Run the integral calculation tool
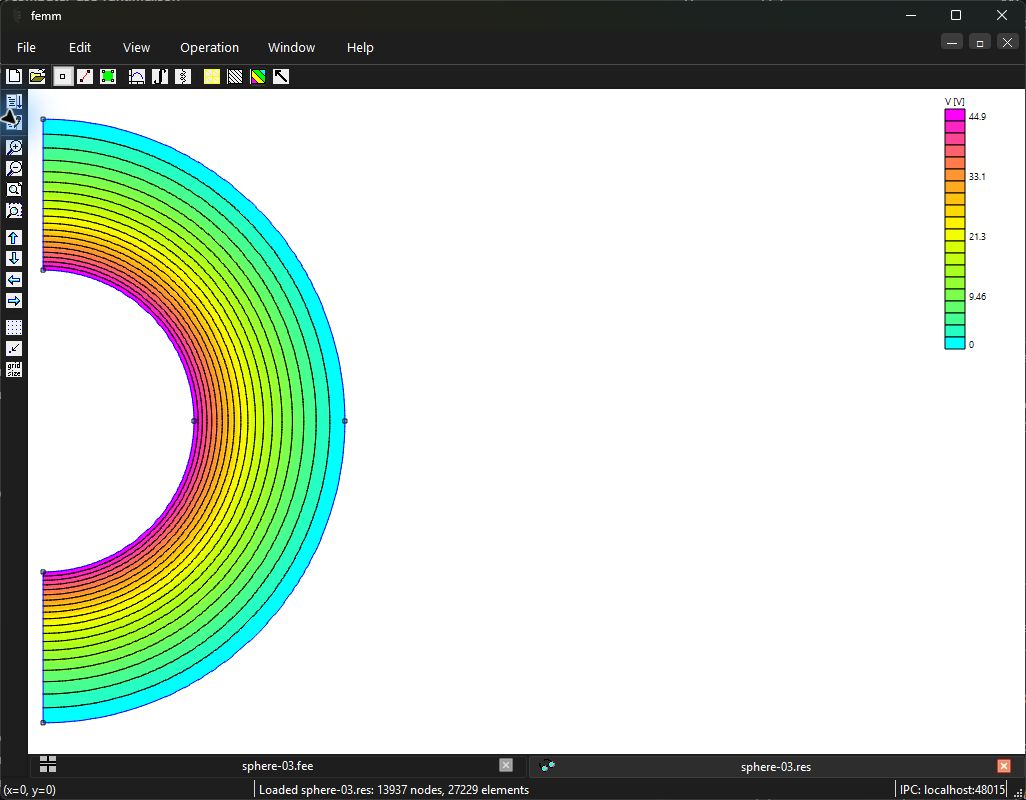This screenshot has height=800, width=1026. tap(160, 77)
